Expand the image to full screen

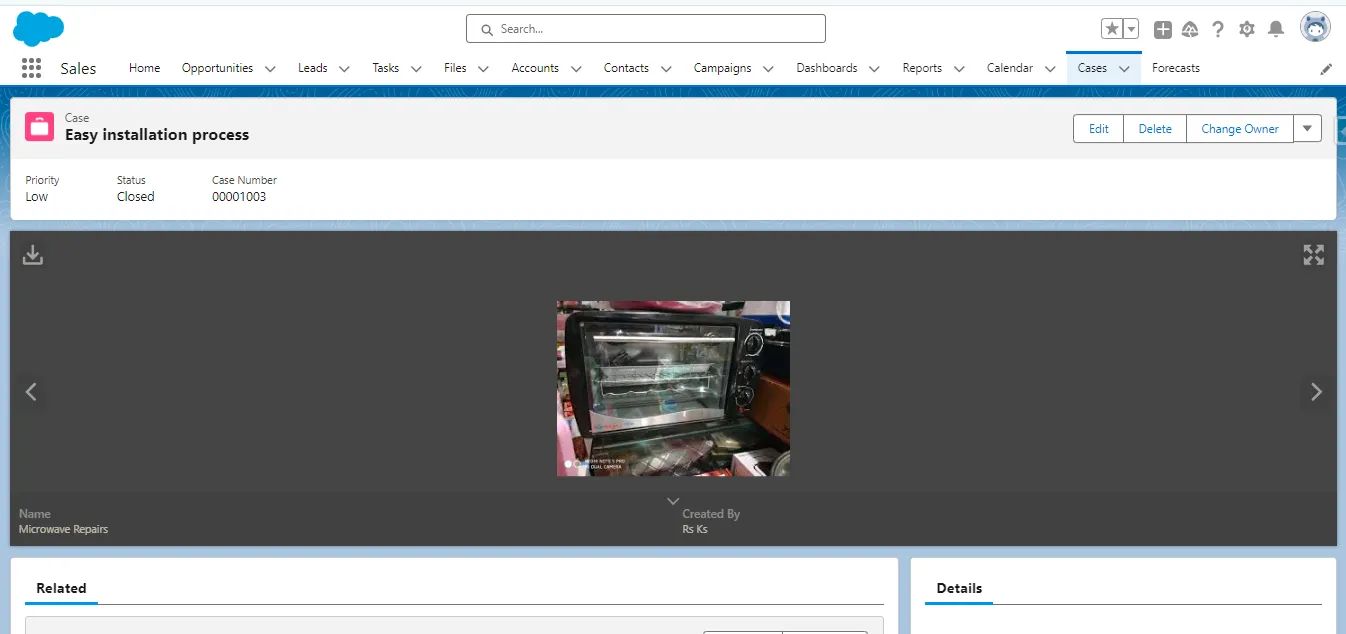pyautogui.click(x=1314, y=254)
